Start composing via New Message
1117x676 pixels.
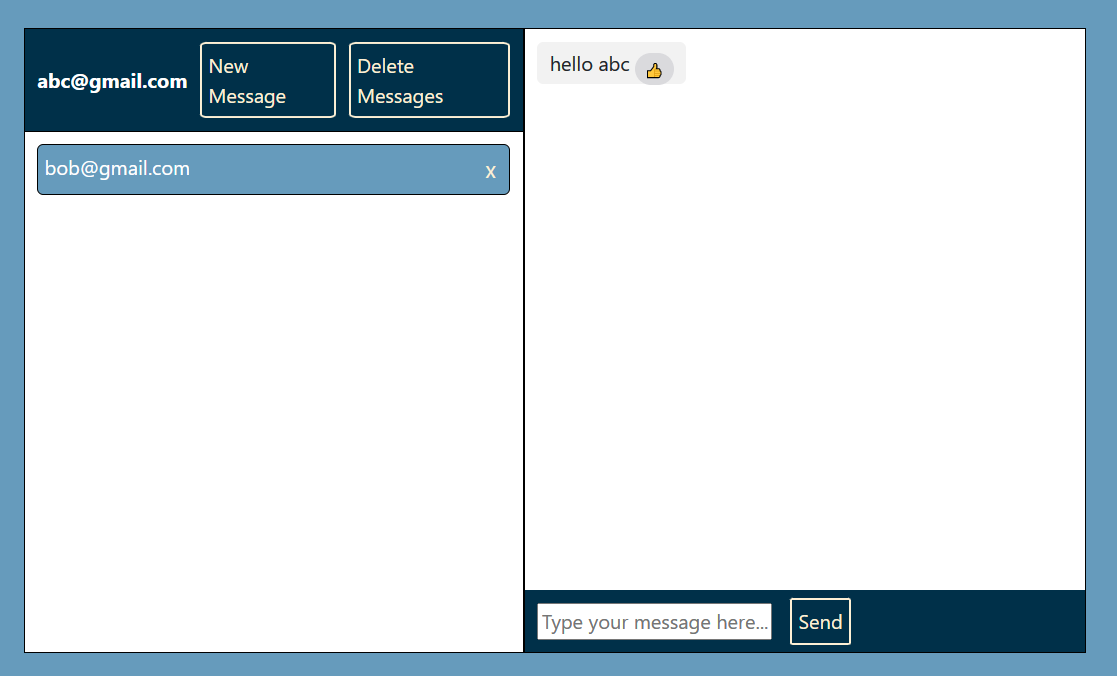point(267,80)
